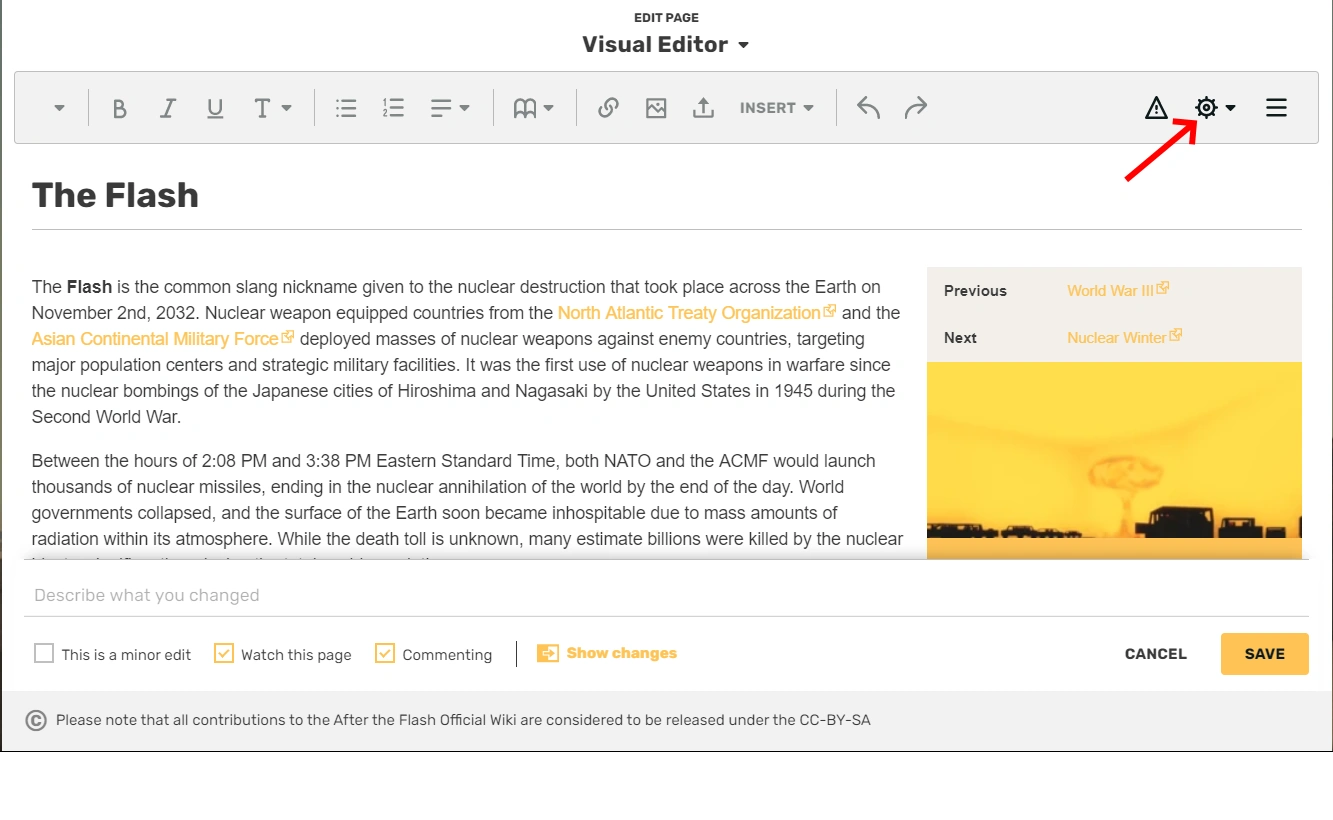Switch editor via Visual Editor dropdown
This screenshot has height=820, width=1333.
(666, 45)
